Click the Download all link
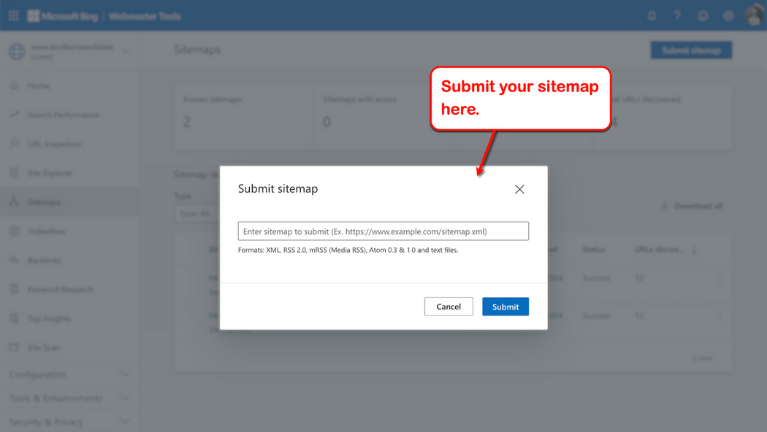This screenshot has height=432, width=767. pos(693,206)
